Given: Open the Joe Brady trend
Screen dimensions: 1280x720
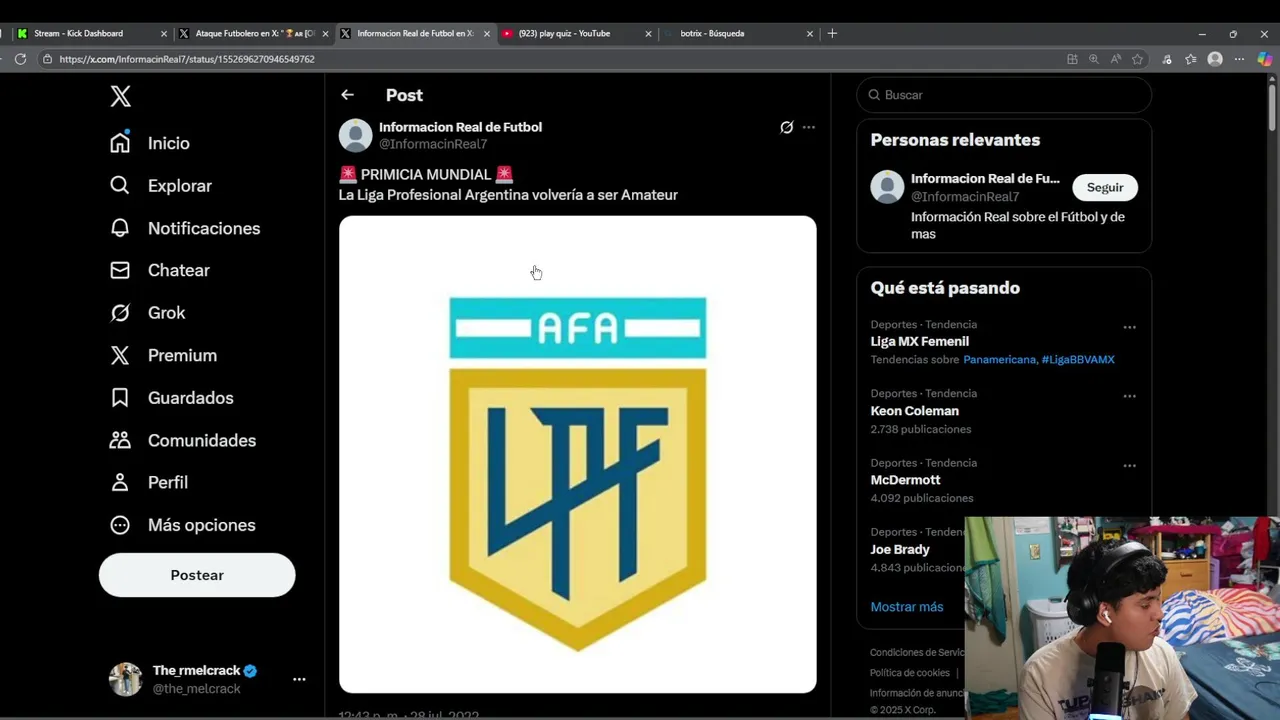Looking at the screenshot, I should (900, 549).
